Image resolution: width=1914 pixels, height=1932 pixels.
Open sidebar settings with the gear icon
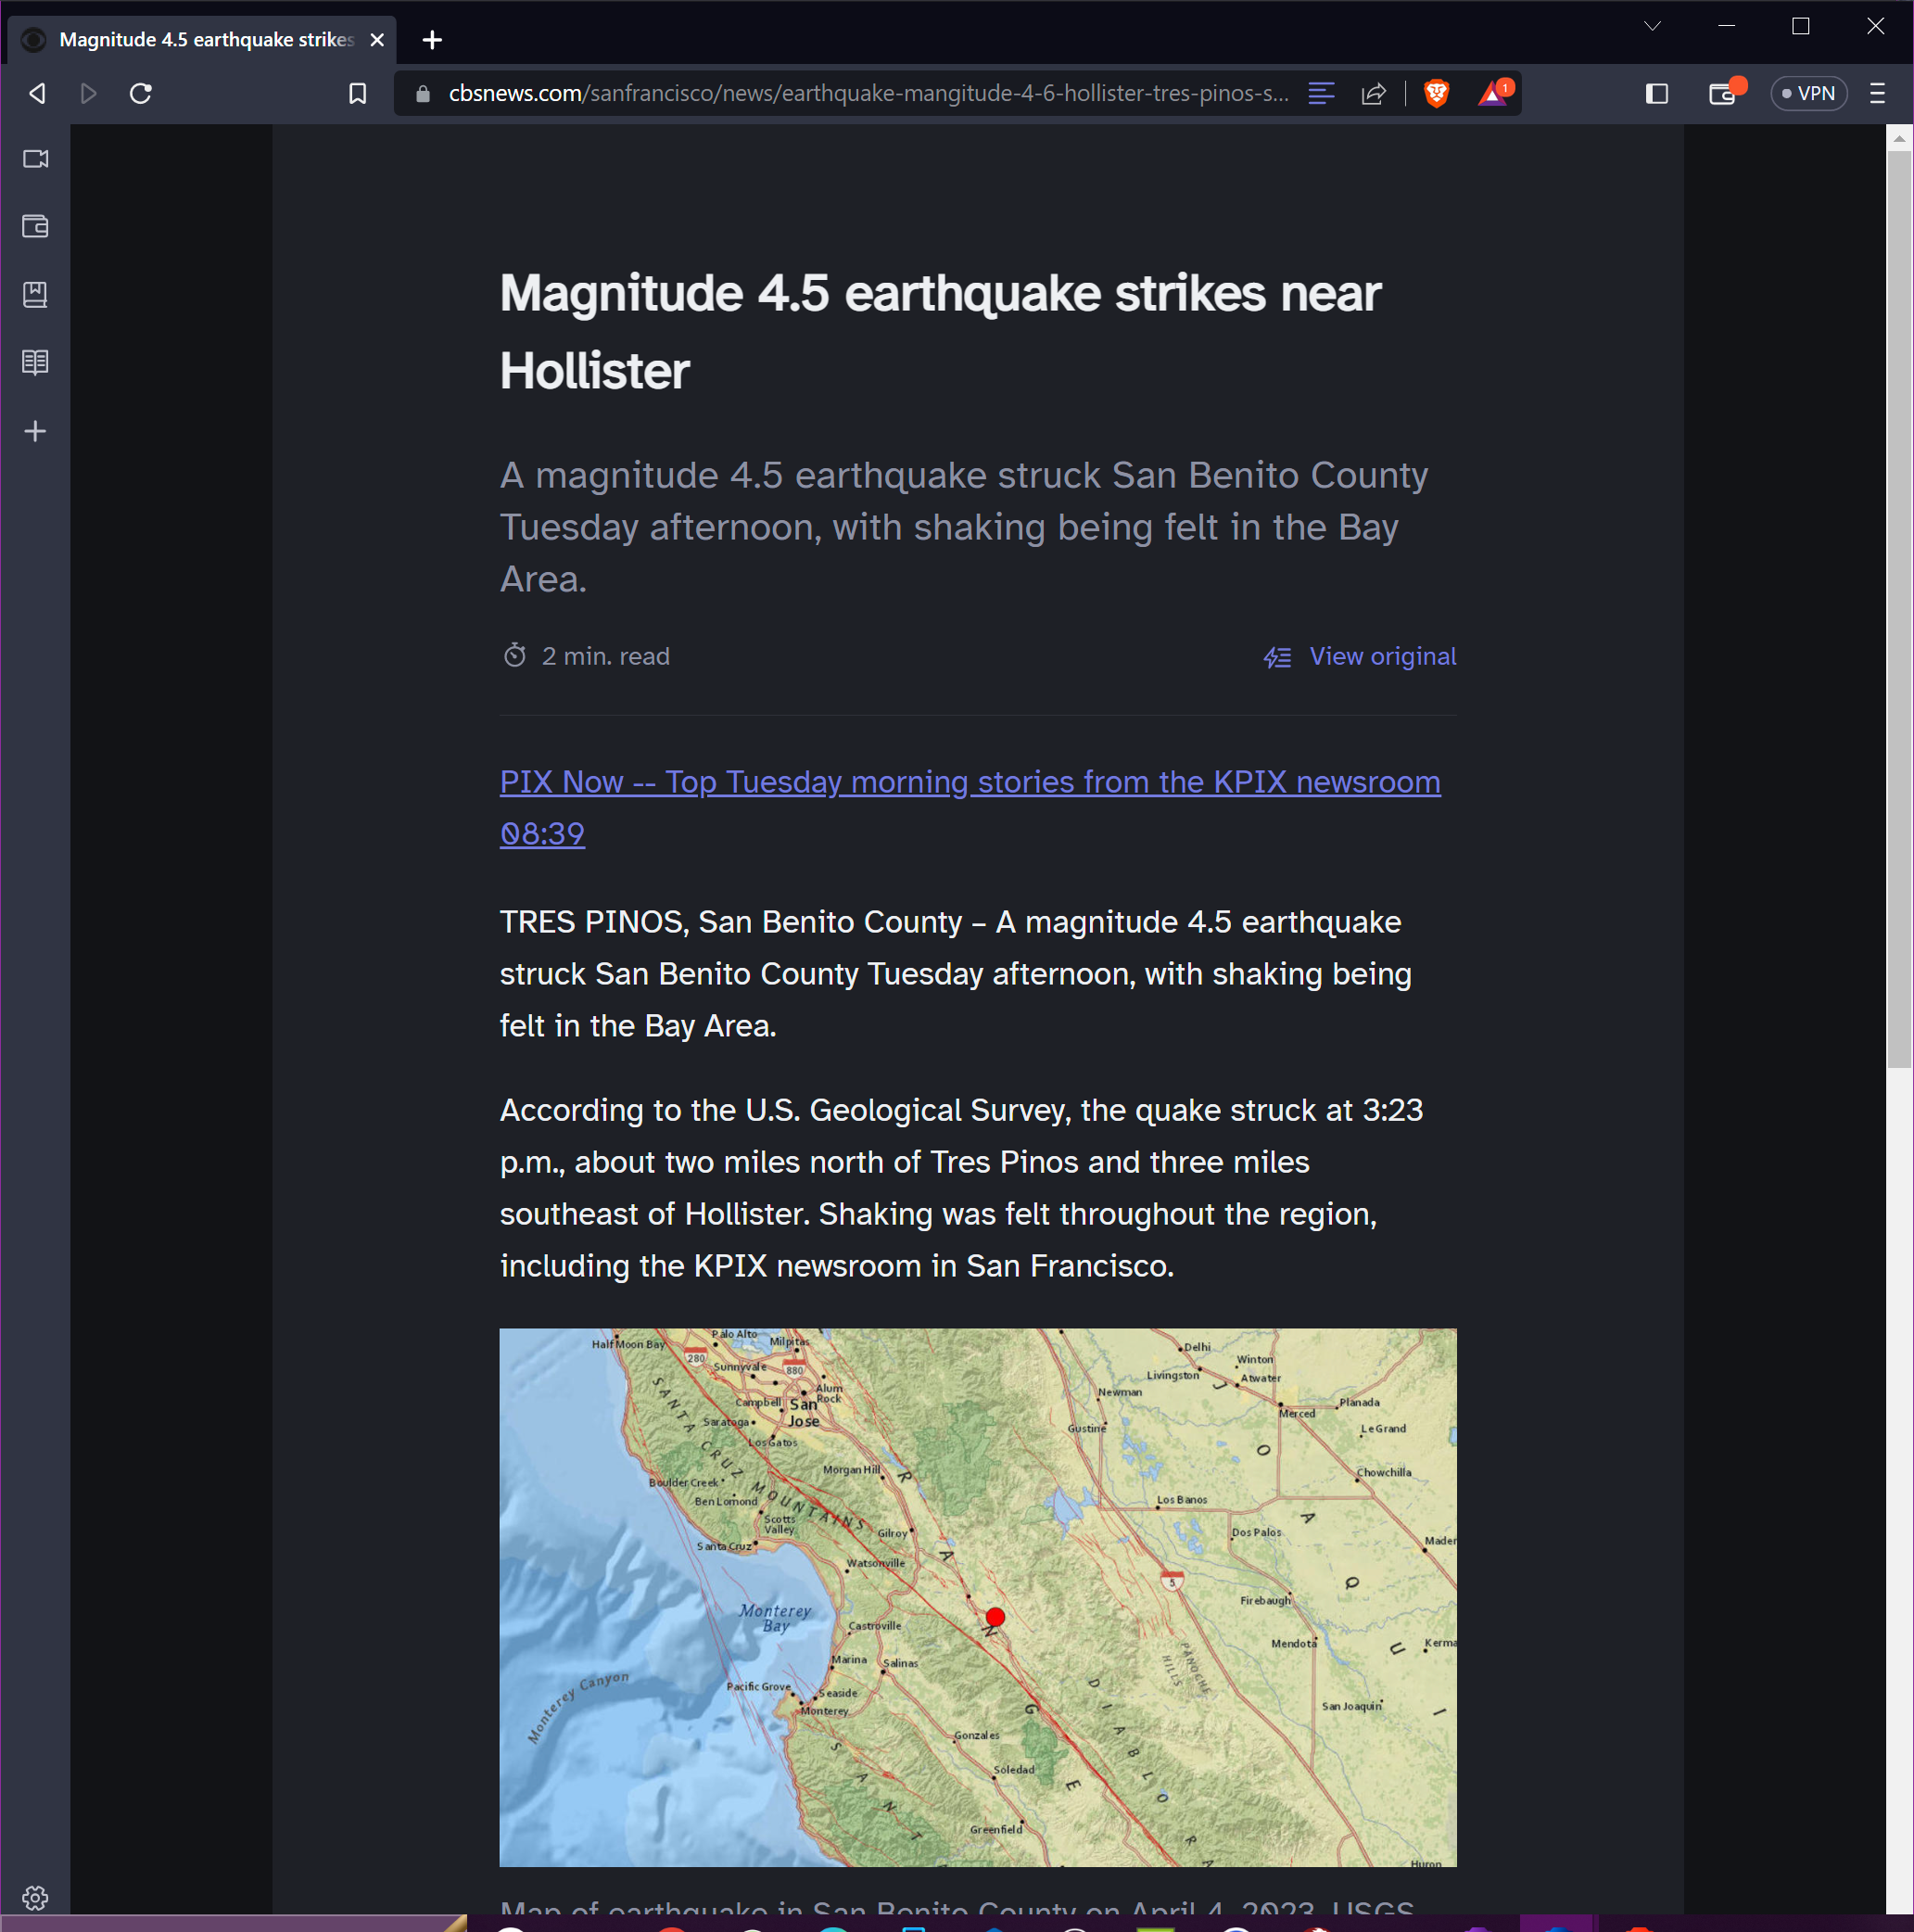35,1897
